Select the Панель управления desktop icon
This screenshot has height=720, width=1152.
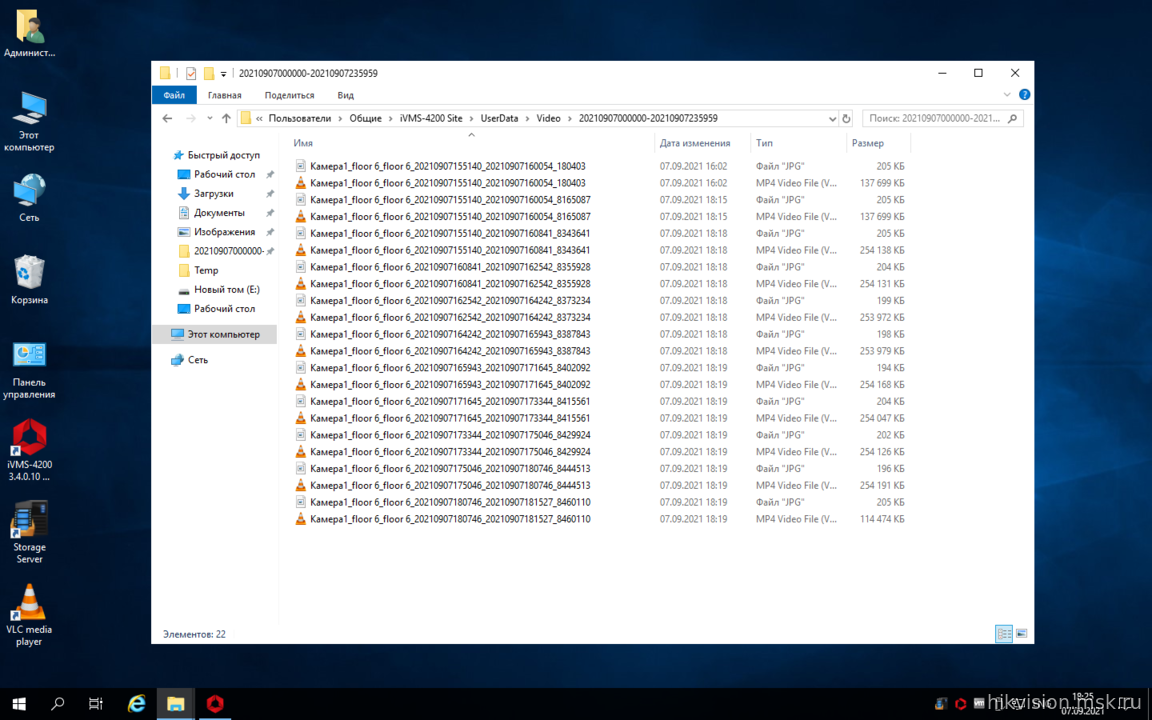(x=29, y=370)
